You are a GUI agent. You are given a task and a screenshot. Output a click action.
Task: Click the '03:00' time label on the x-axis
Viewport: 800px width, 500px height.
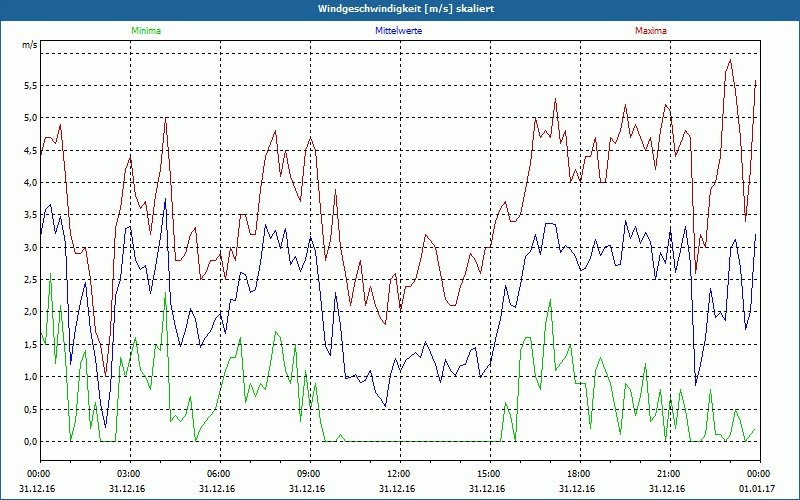(129, 474)
